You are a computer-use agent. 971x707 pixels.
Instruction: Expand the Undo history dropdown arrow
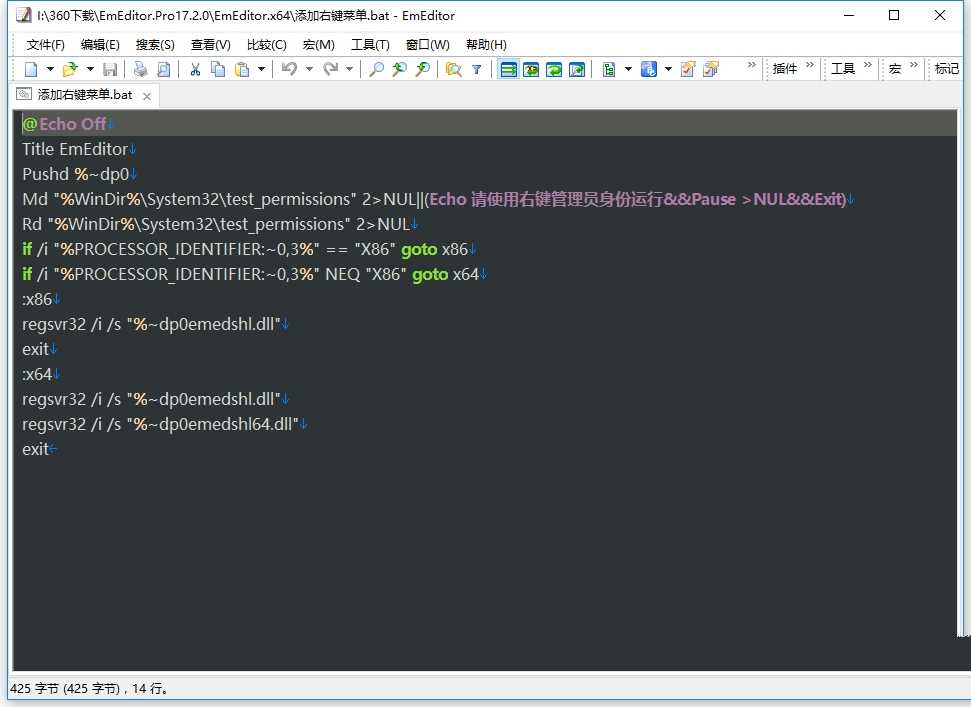point(309,69)
